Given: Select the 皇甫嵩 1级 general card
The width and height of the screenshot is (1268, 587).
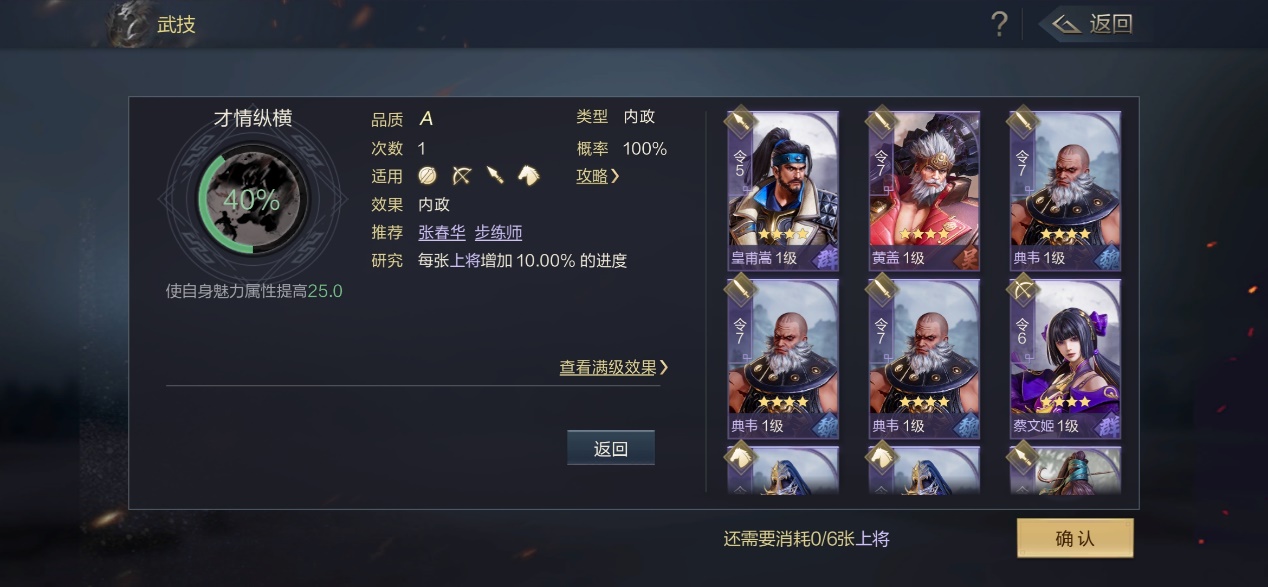Looking at the screenshot, I should [783, 191].
